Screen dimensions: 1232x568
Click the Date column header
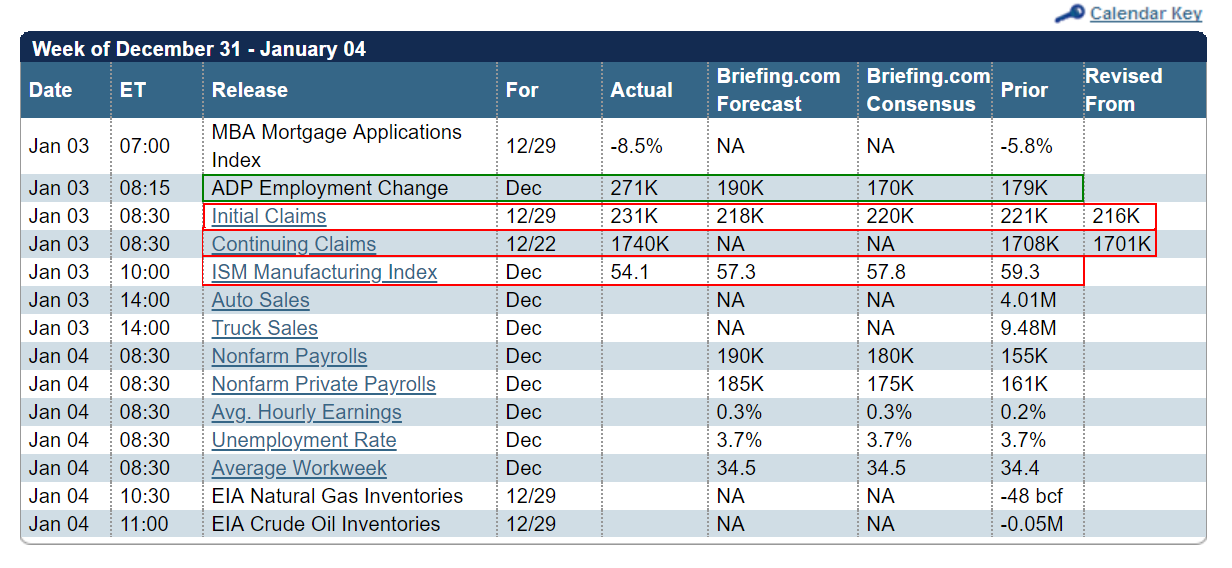coord(51,90)
